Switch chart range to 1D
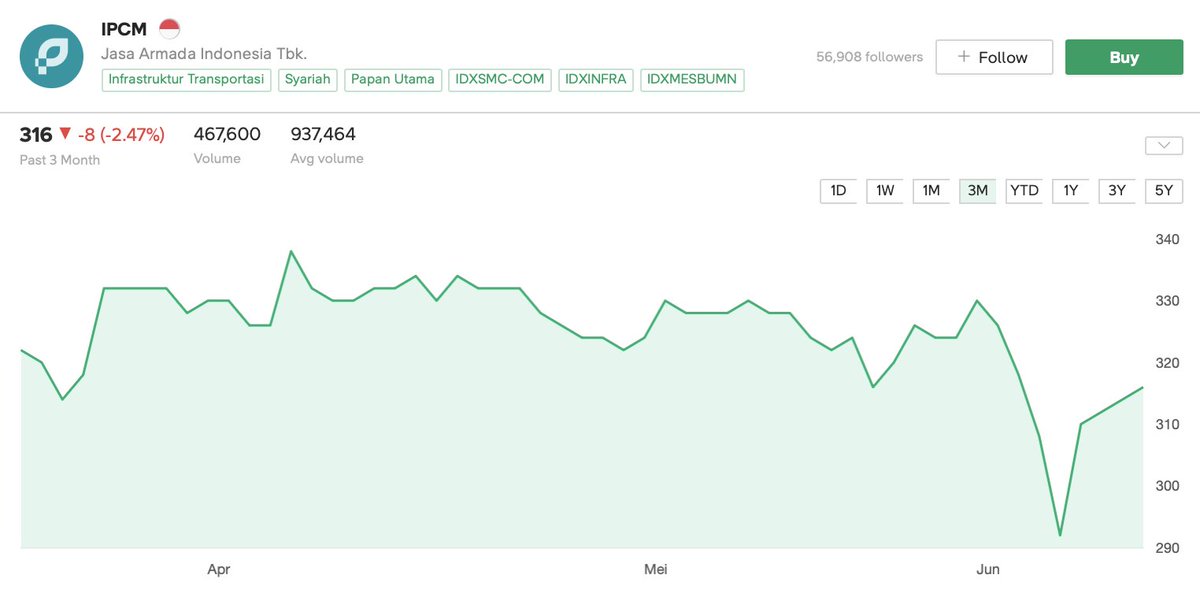This screenshot has height=597, width=1200. pyautogui.click(x=838, y=190)
